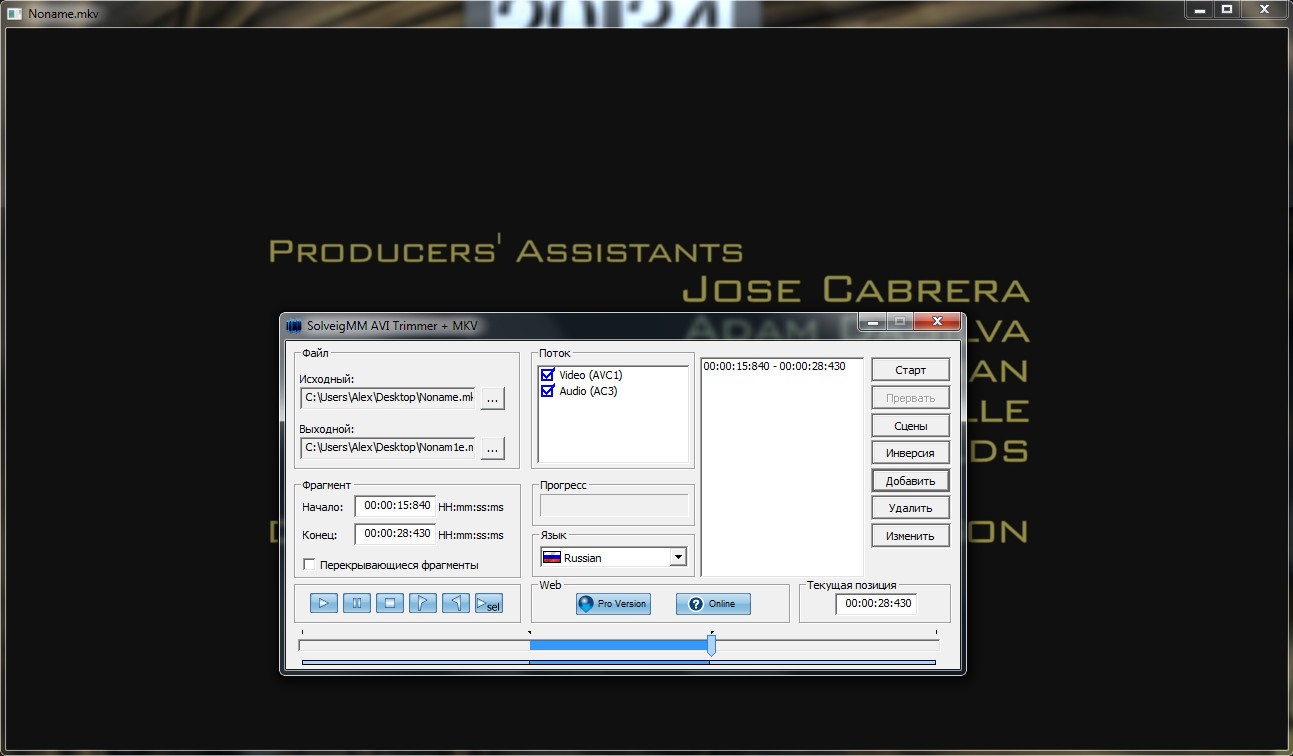The width and height of the screenshot is (1293, 756).
Task: Uncheck the Audio (AC3) stream
Action: tap(547, 391)
